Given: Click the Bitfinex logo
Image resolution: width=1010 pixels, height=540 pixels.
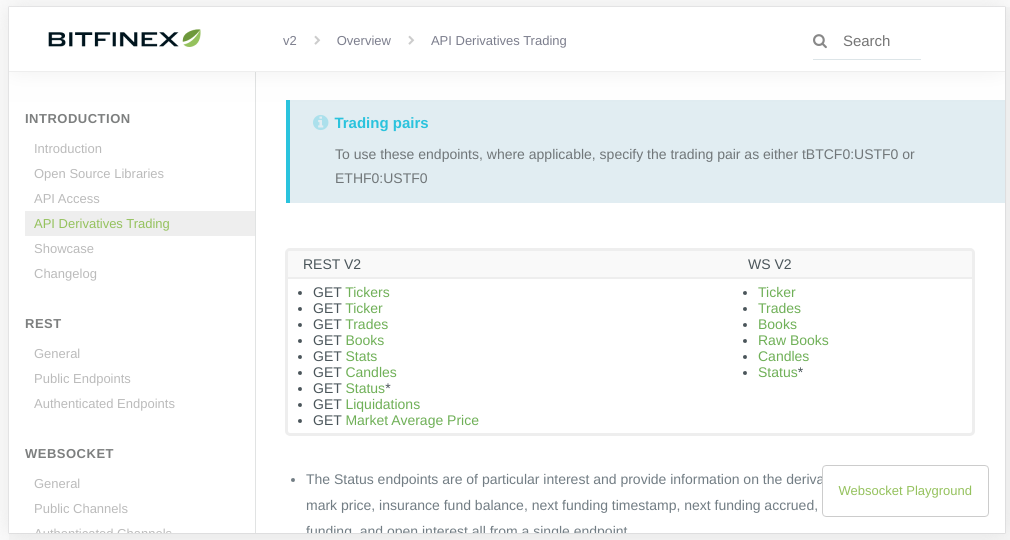Looking at the screenshot, I should 124,39.
